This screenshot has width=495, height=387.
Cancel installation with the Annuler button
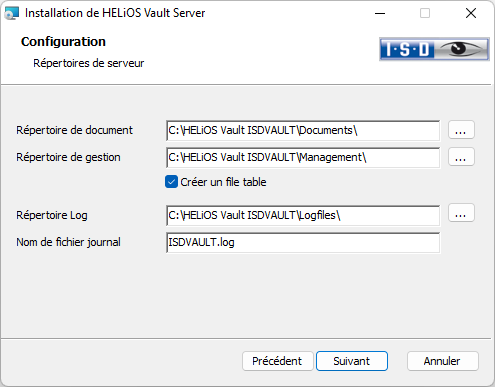[x=442, y=361]
